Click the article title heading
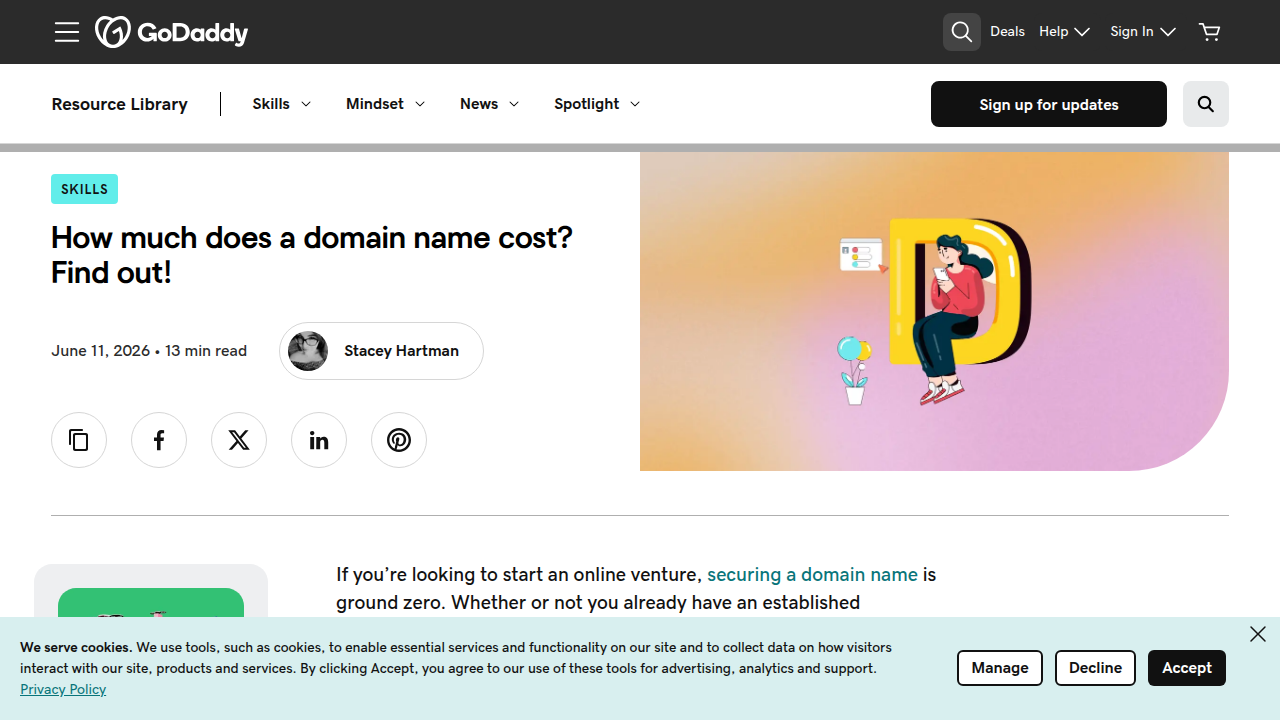Screen dimensions: 1280x720 click(312, 255)
